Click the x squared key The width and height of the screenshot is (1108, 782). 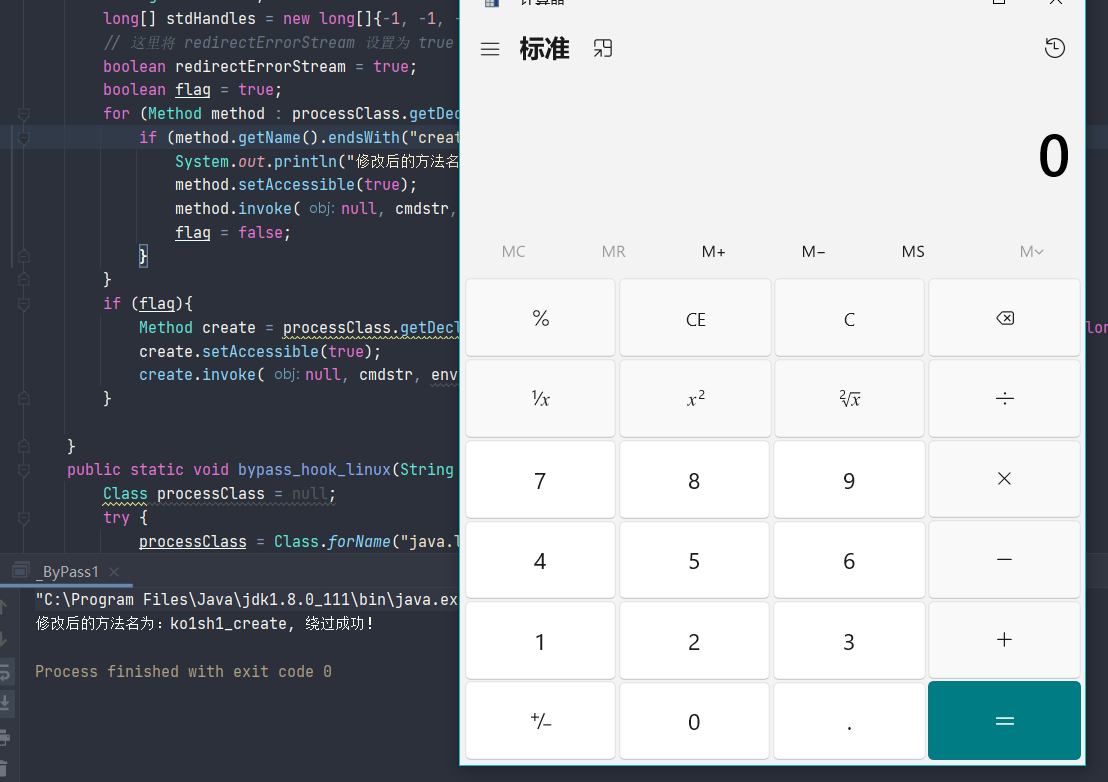point(695,400)
